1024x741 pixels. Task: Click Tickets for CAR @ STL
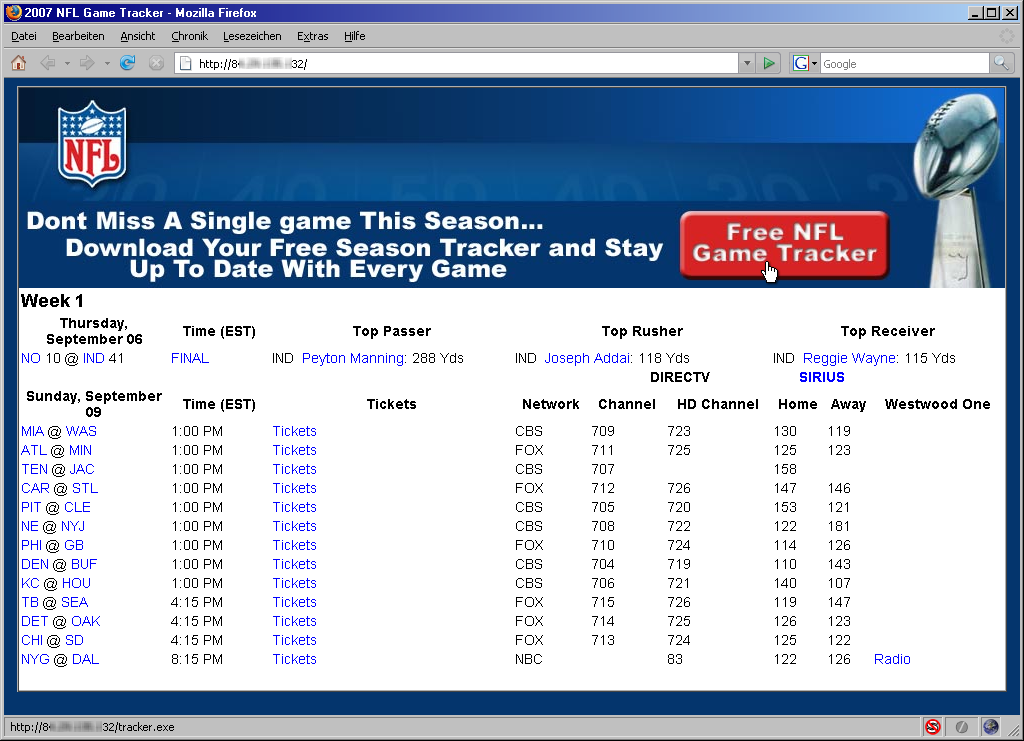[295, 488]
